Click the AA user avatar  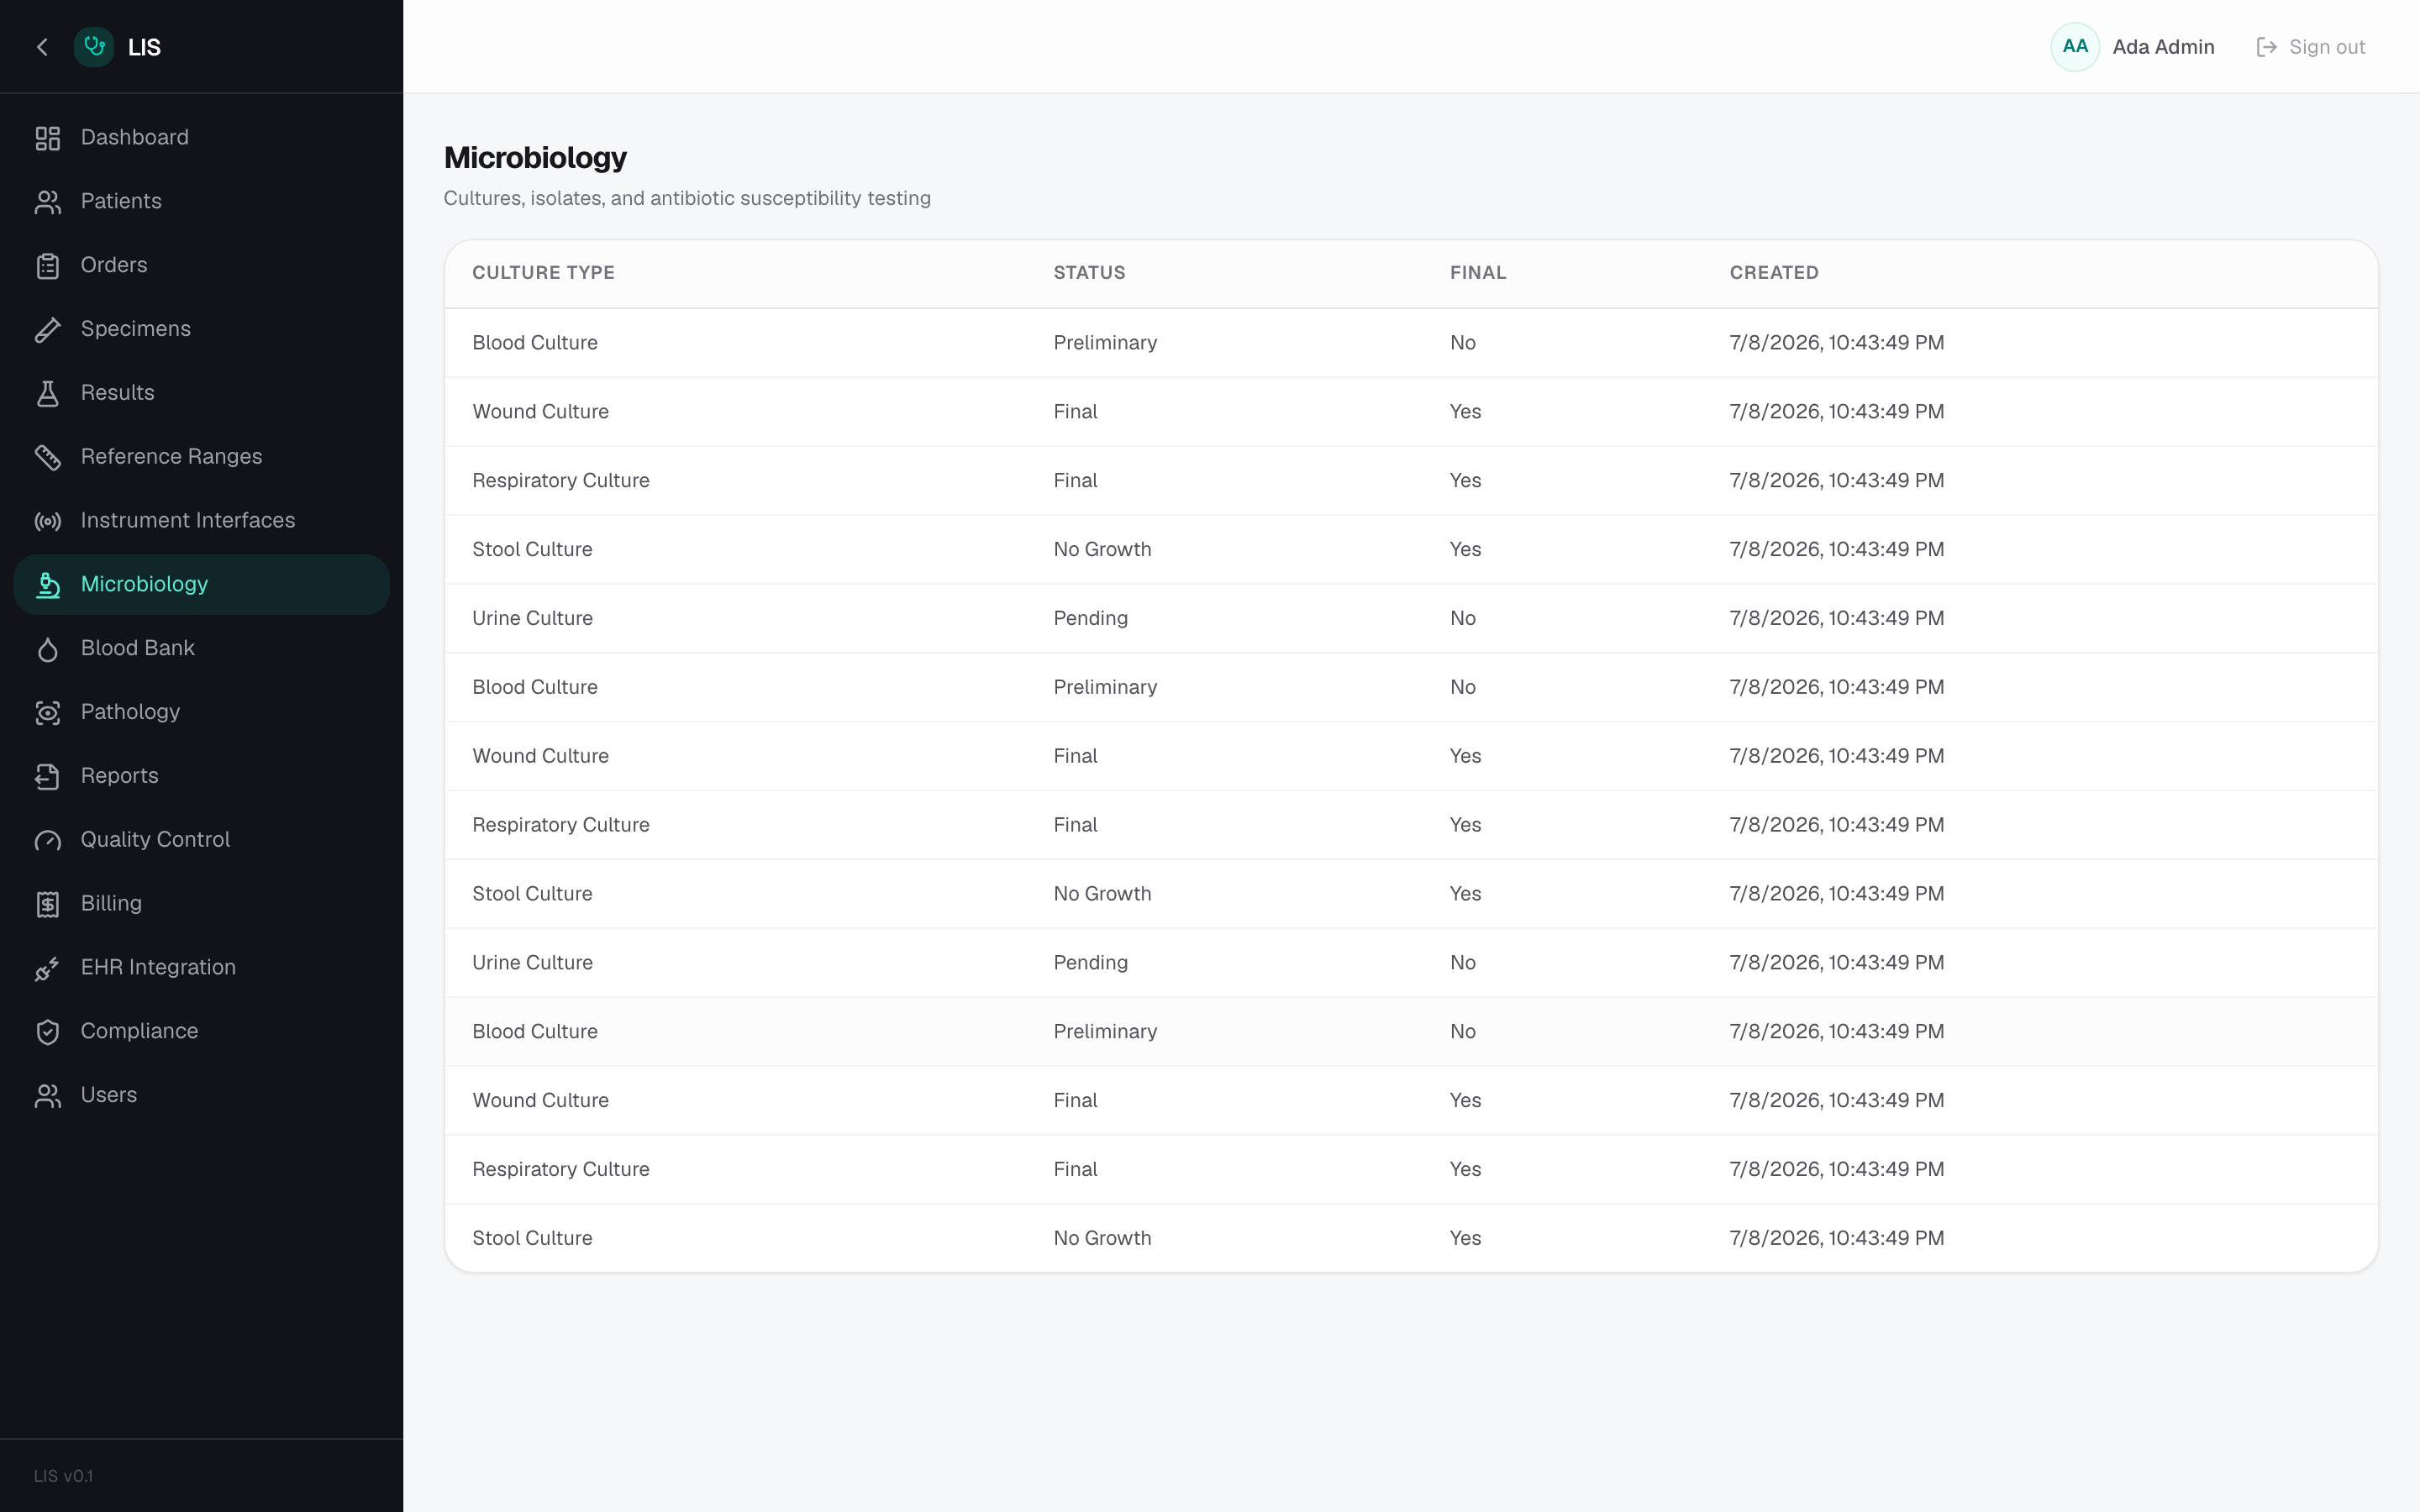pos(2074,47)
